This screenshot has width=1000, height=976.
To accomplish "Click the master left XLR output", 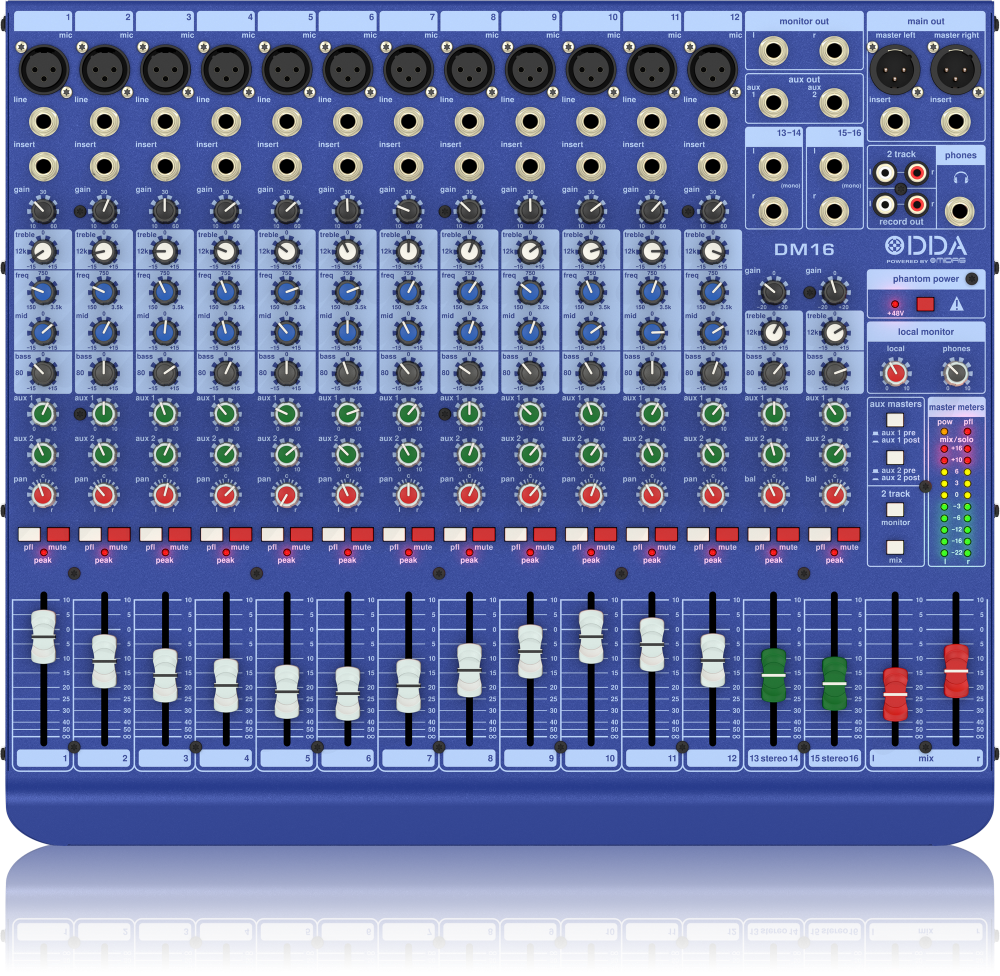I will [x=895, y=70].
